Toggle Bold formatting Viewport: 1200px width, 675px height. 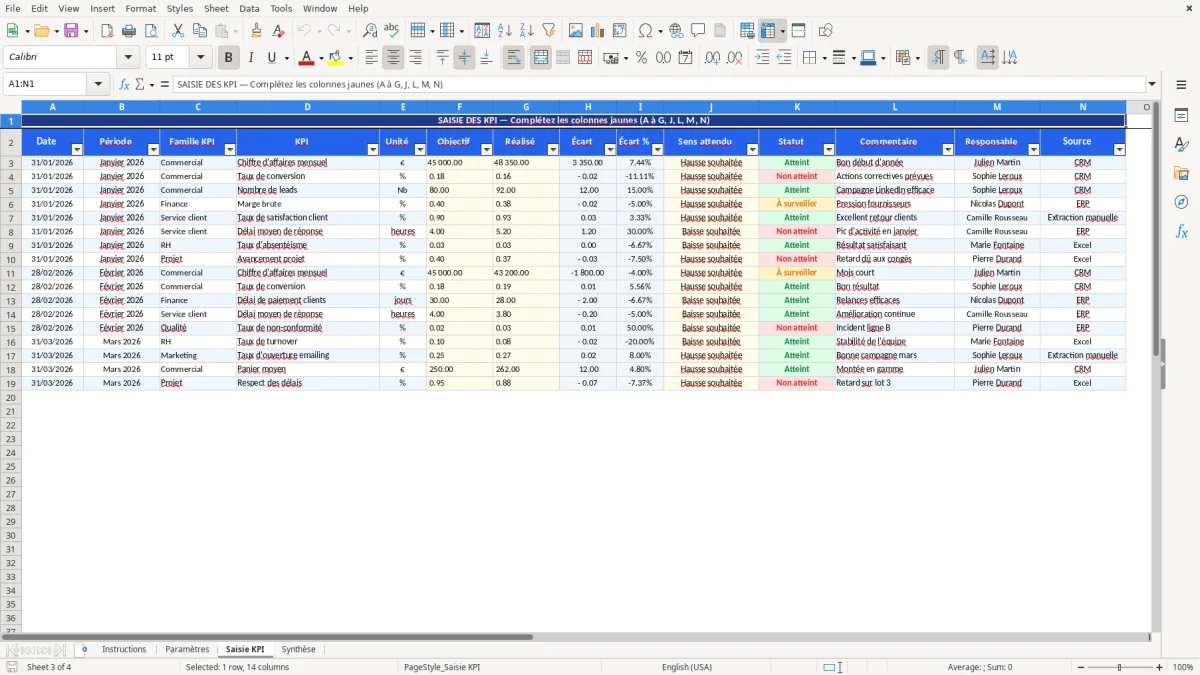[229, 58]
